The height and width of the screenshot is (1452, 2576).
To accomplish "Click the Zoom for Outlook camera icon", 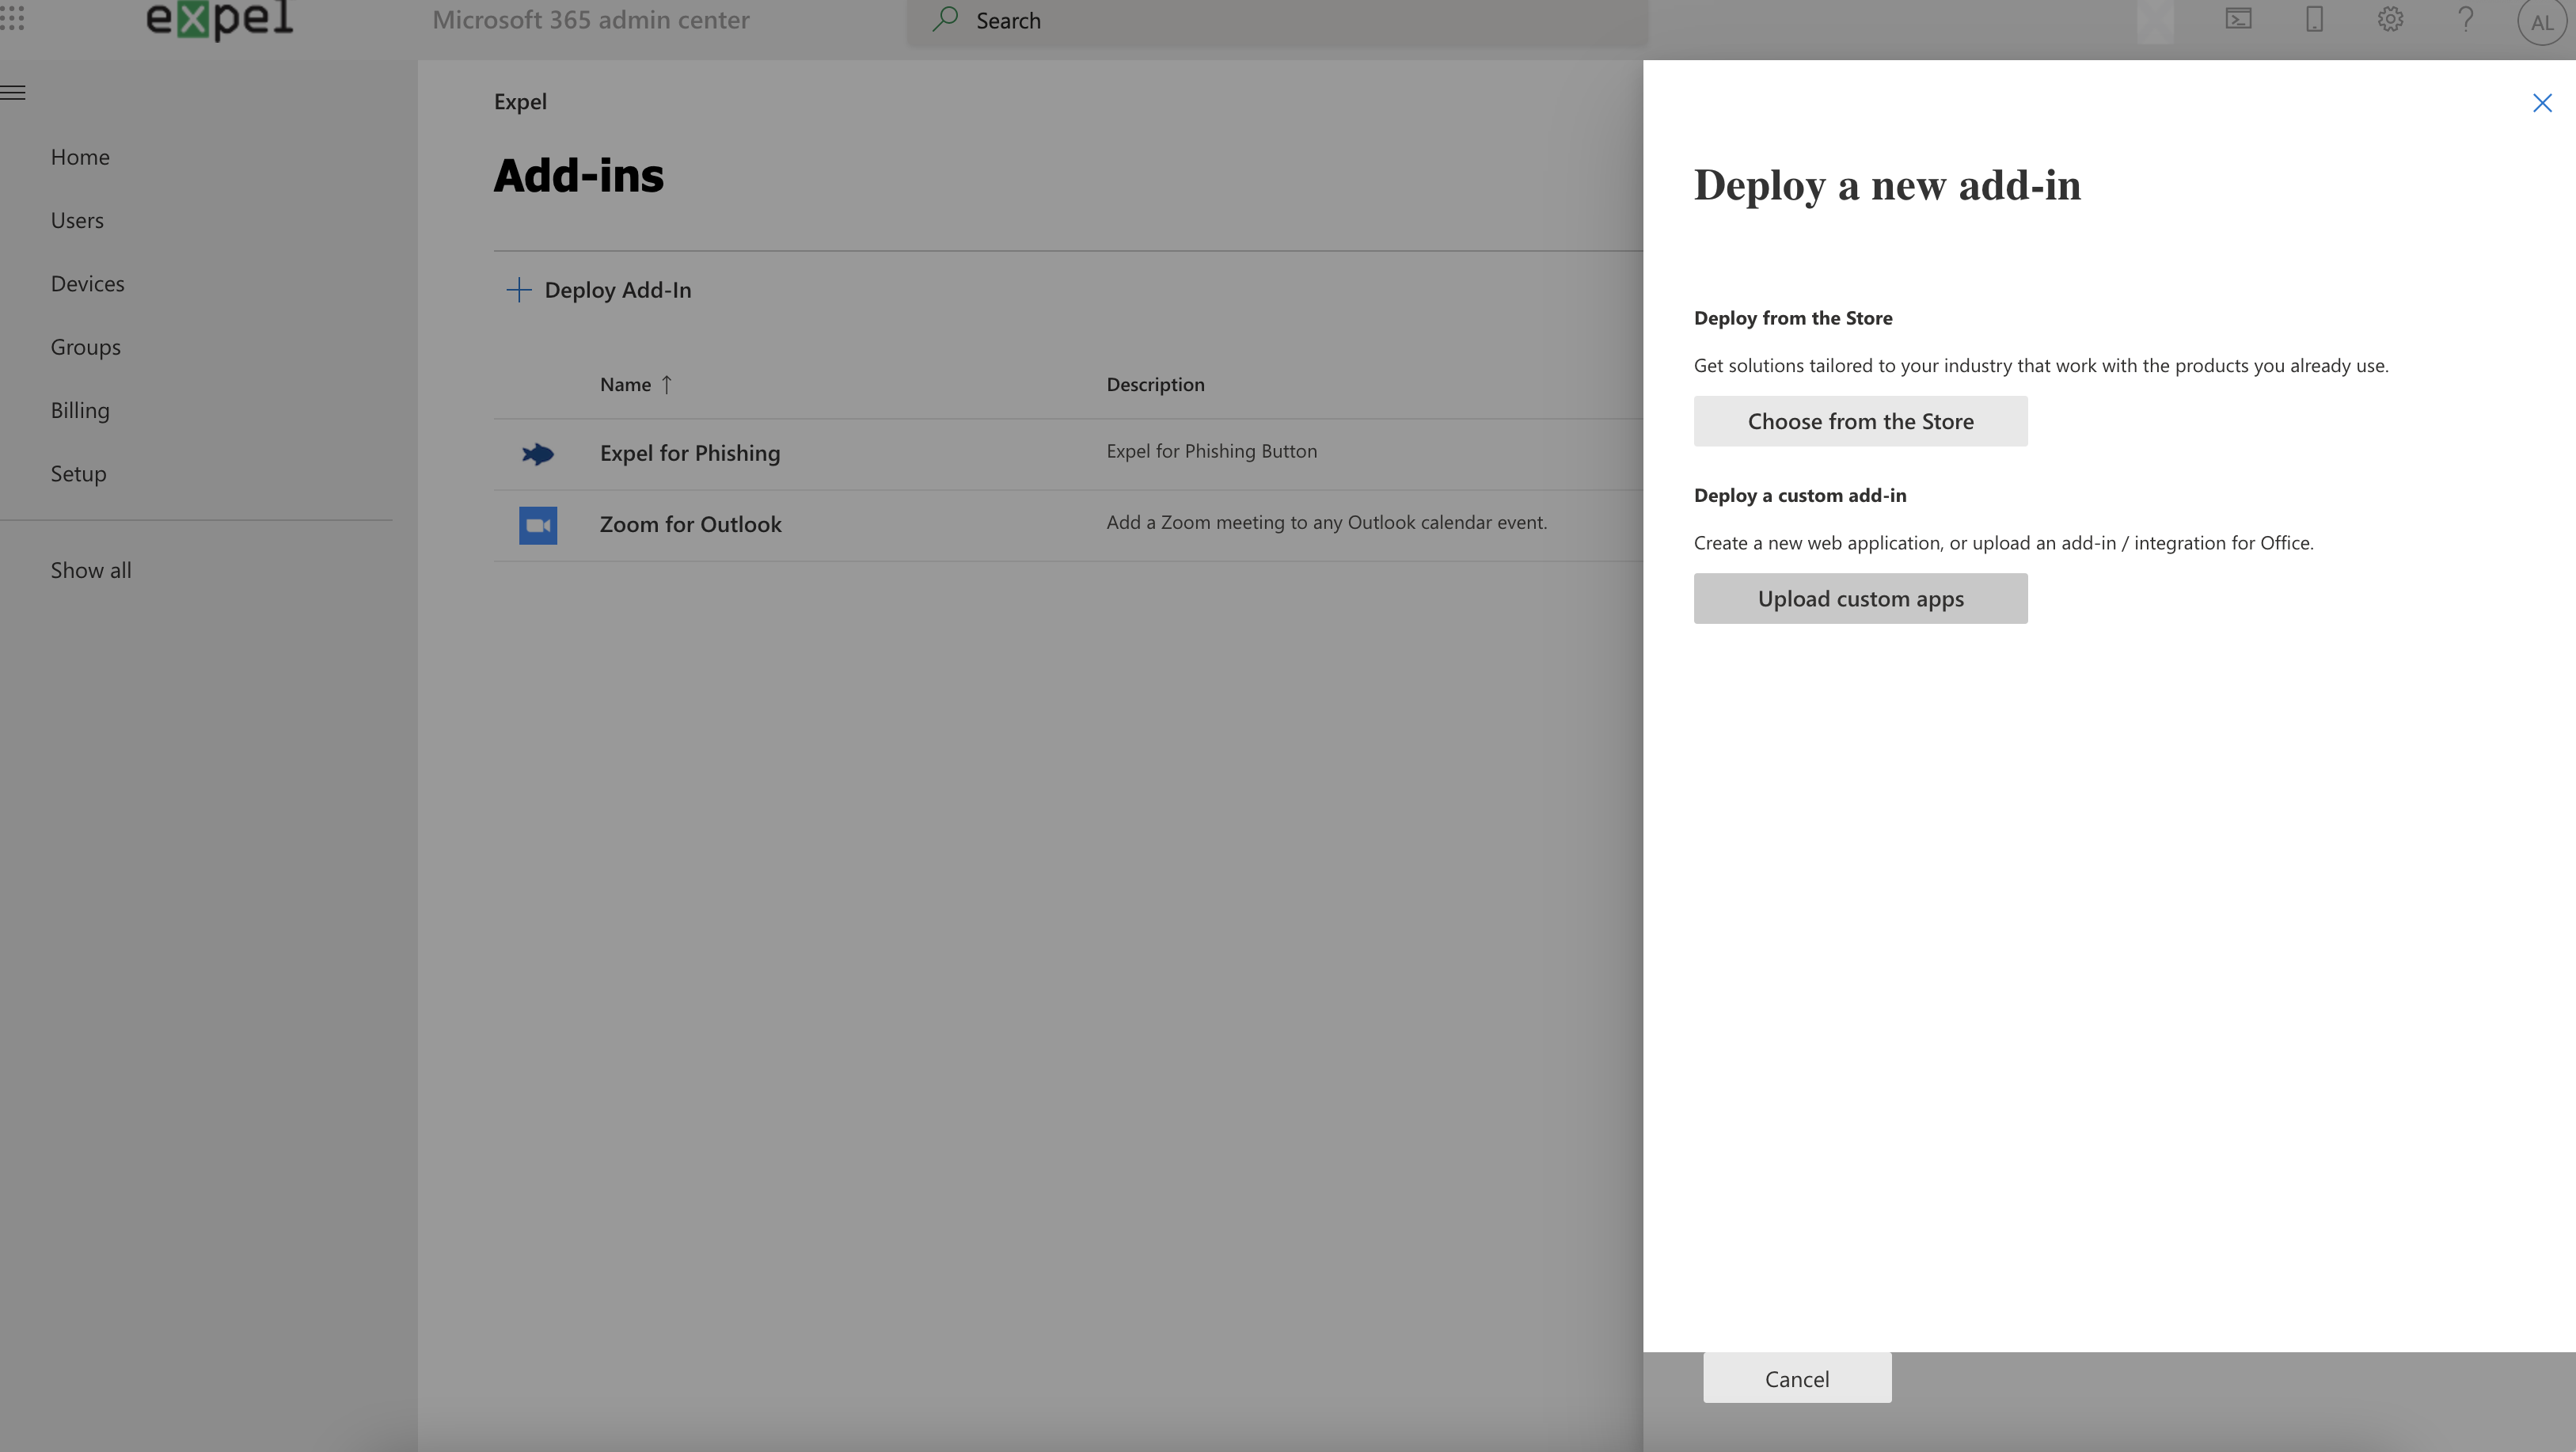I will pyautogui.click(x=538, y=525).
